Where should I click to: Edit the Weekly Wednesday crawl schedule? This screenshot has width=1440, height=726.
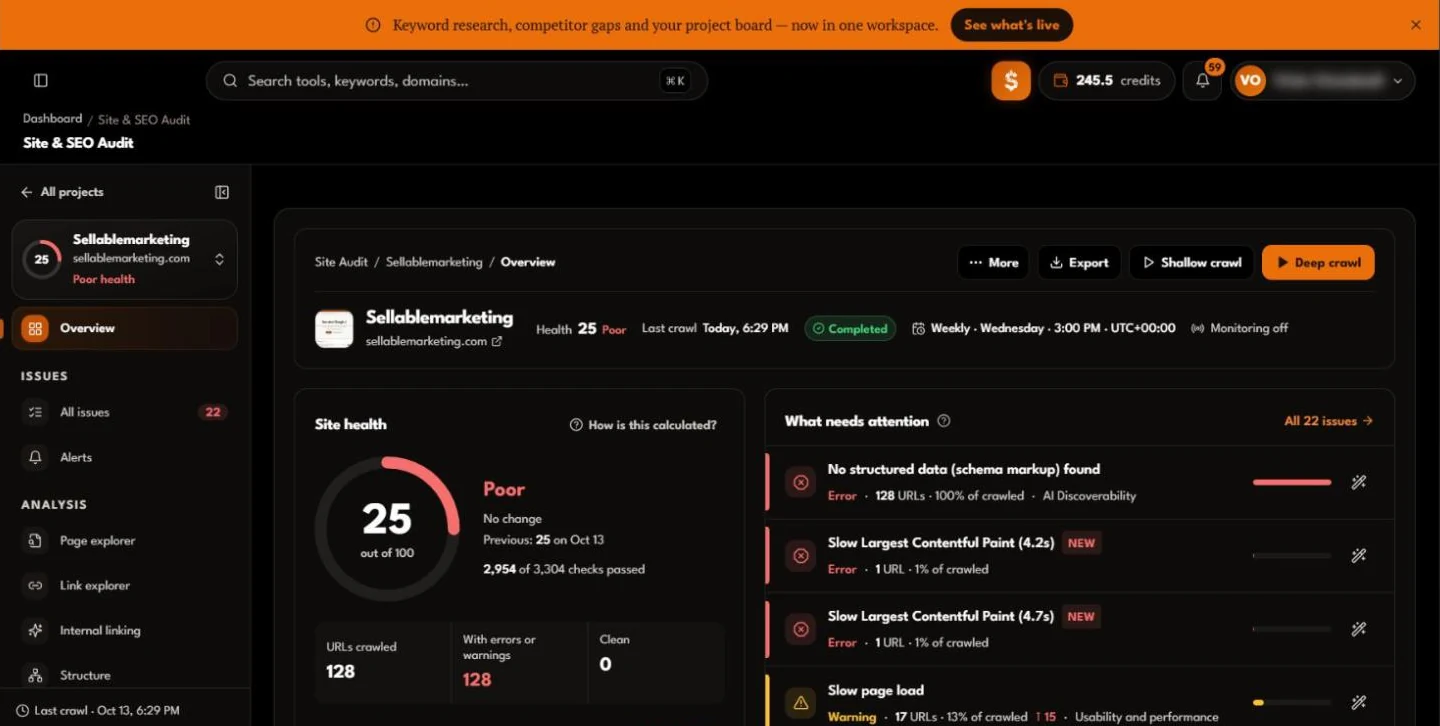point(1044,328)
